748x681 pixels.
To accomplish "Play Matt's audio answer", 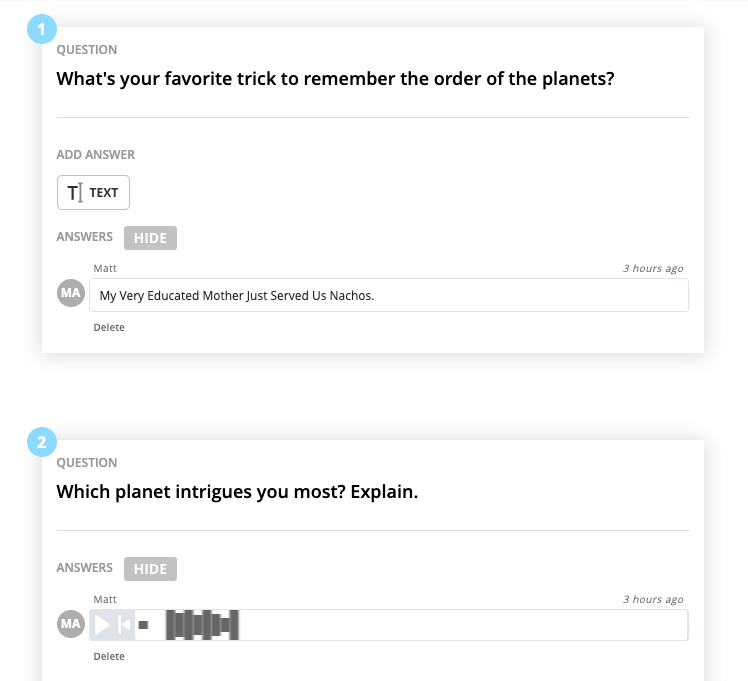I will 102,625.
